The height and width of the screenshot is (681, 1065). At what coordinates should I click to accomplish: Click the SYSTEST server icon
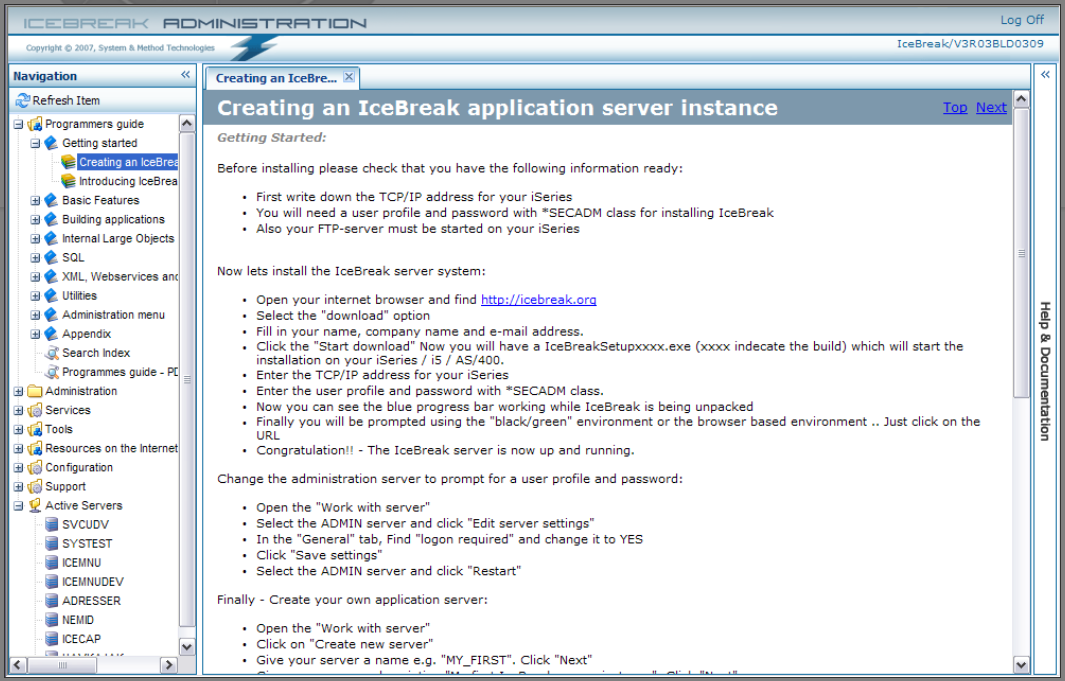52,543
